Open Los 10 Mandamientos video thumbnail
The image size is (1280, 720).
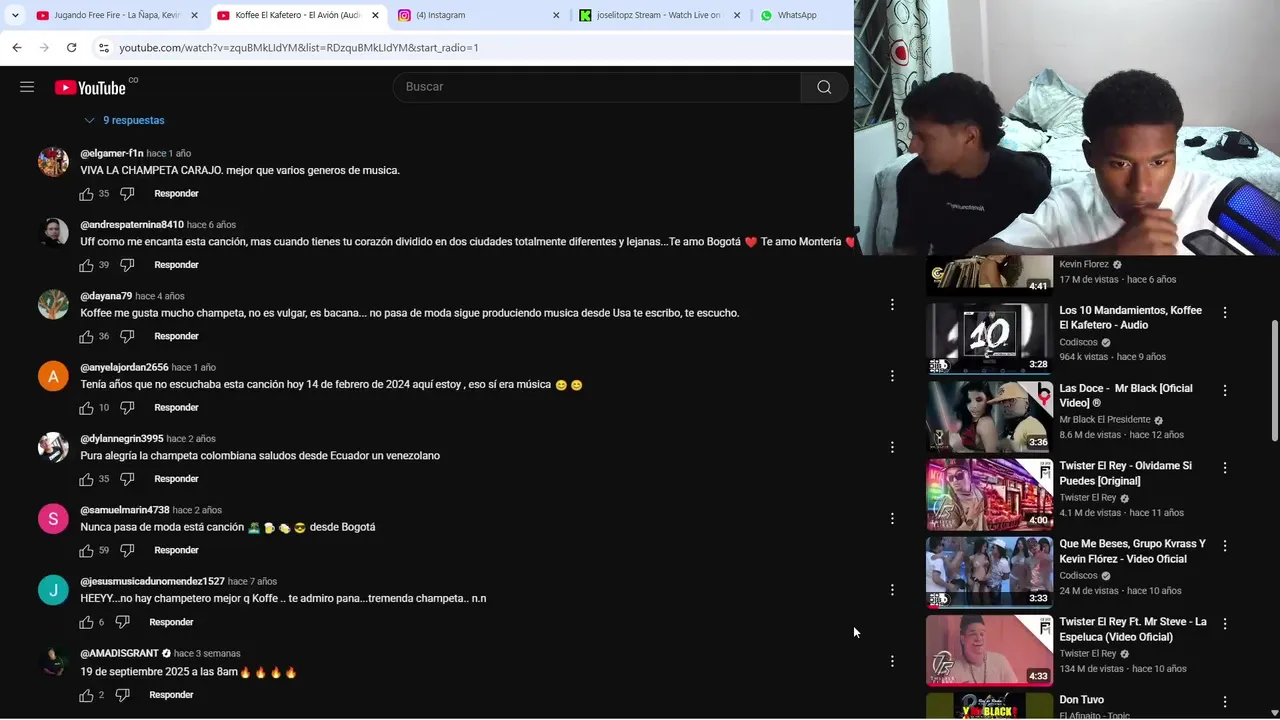point(989,338)
